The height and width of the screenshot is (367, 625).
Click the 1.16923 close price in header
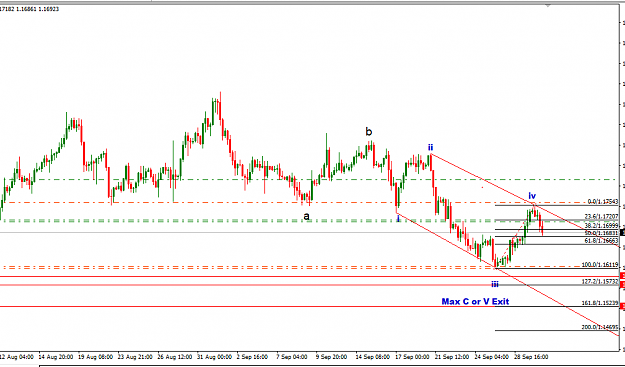(48, 9)
